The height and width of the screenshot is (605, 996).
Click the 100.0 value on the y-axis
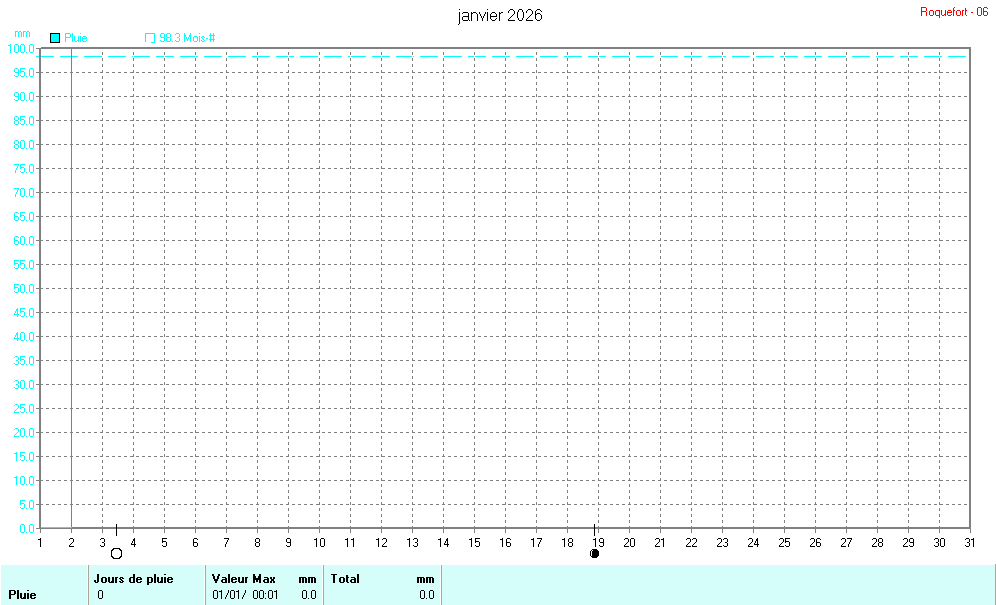(21, 48)
